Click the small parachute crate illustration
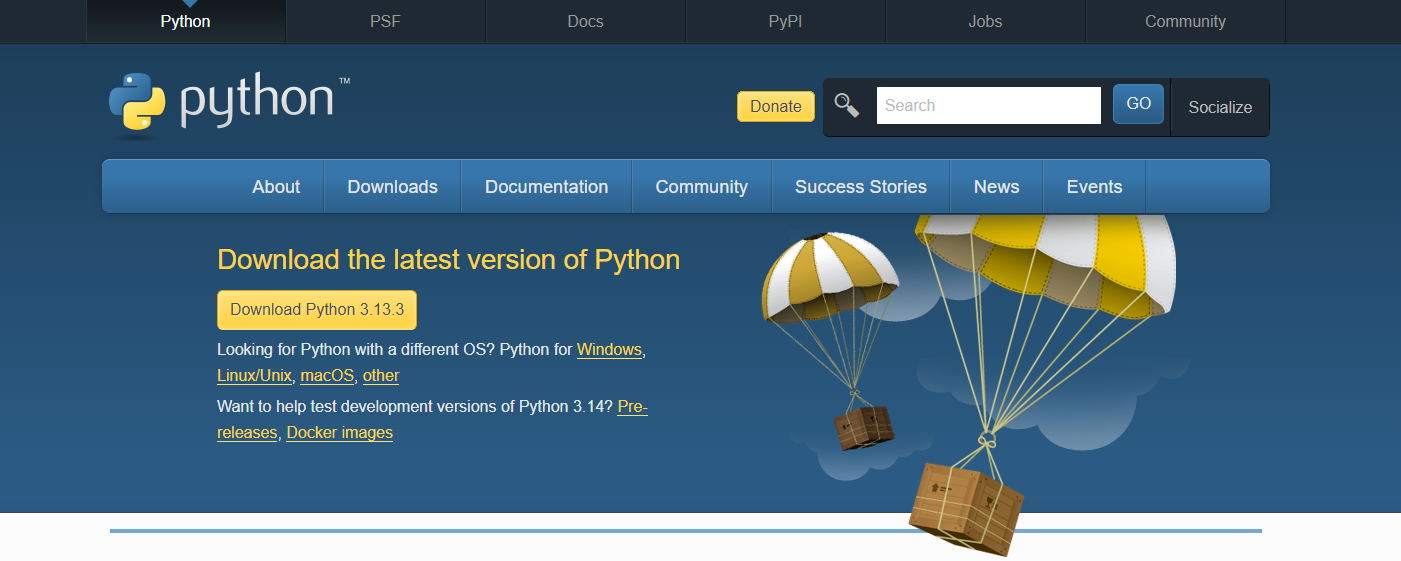 pos(863,426)
